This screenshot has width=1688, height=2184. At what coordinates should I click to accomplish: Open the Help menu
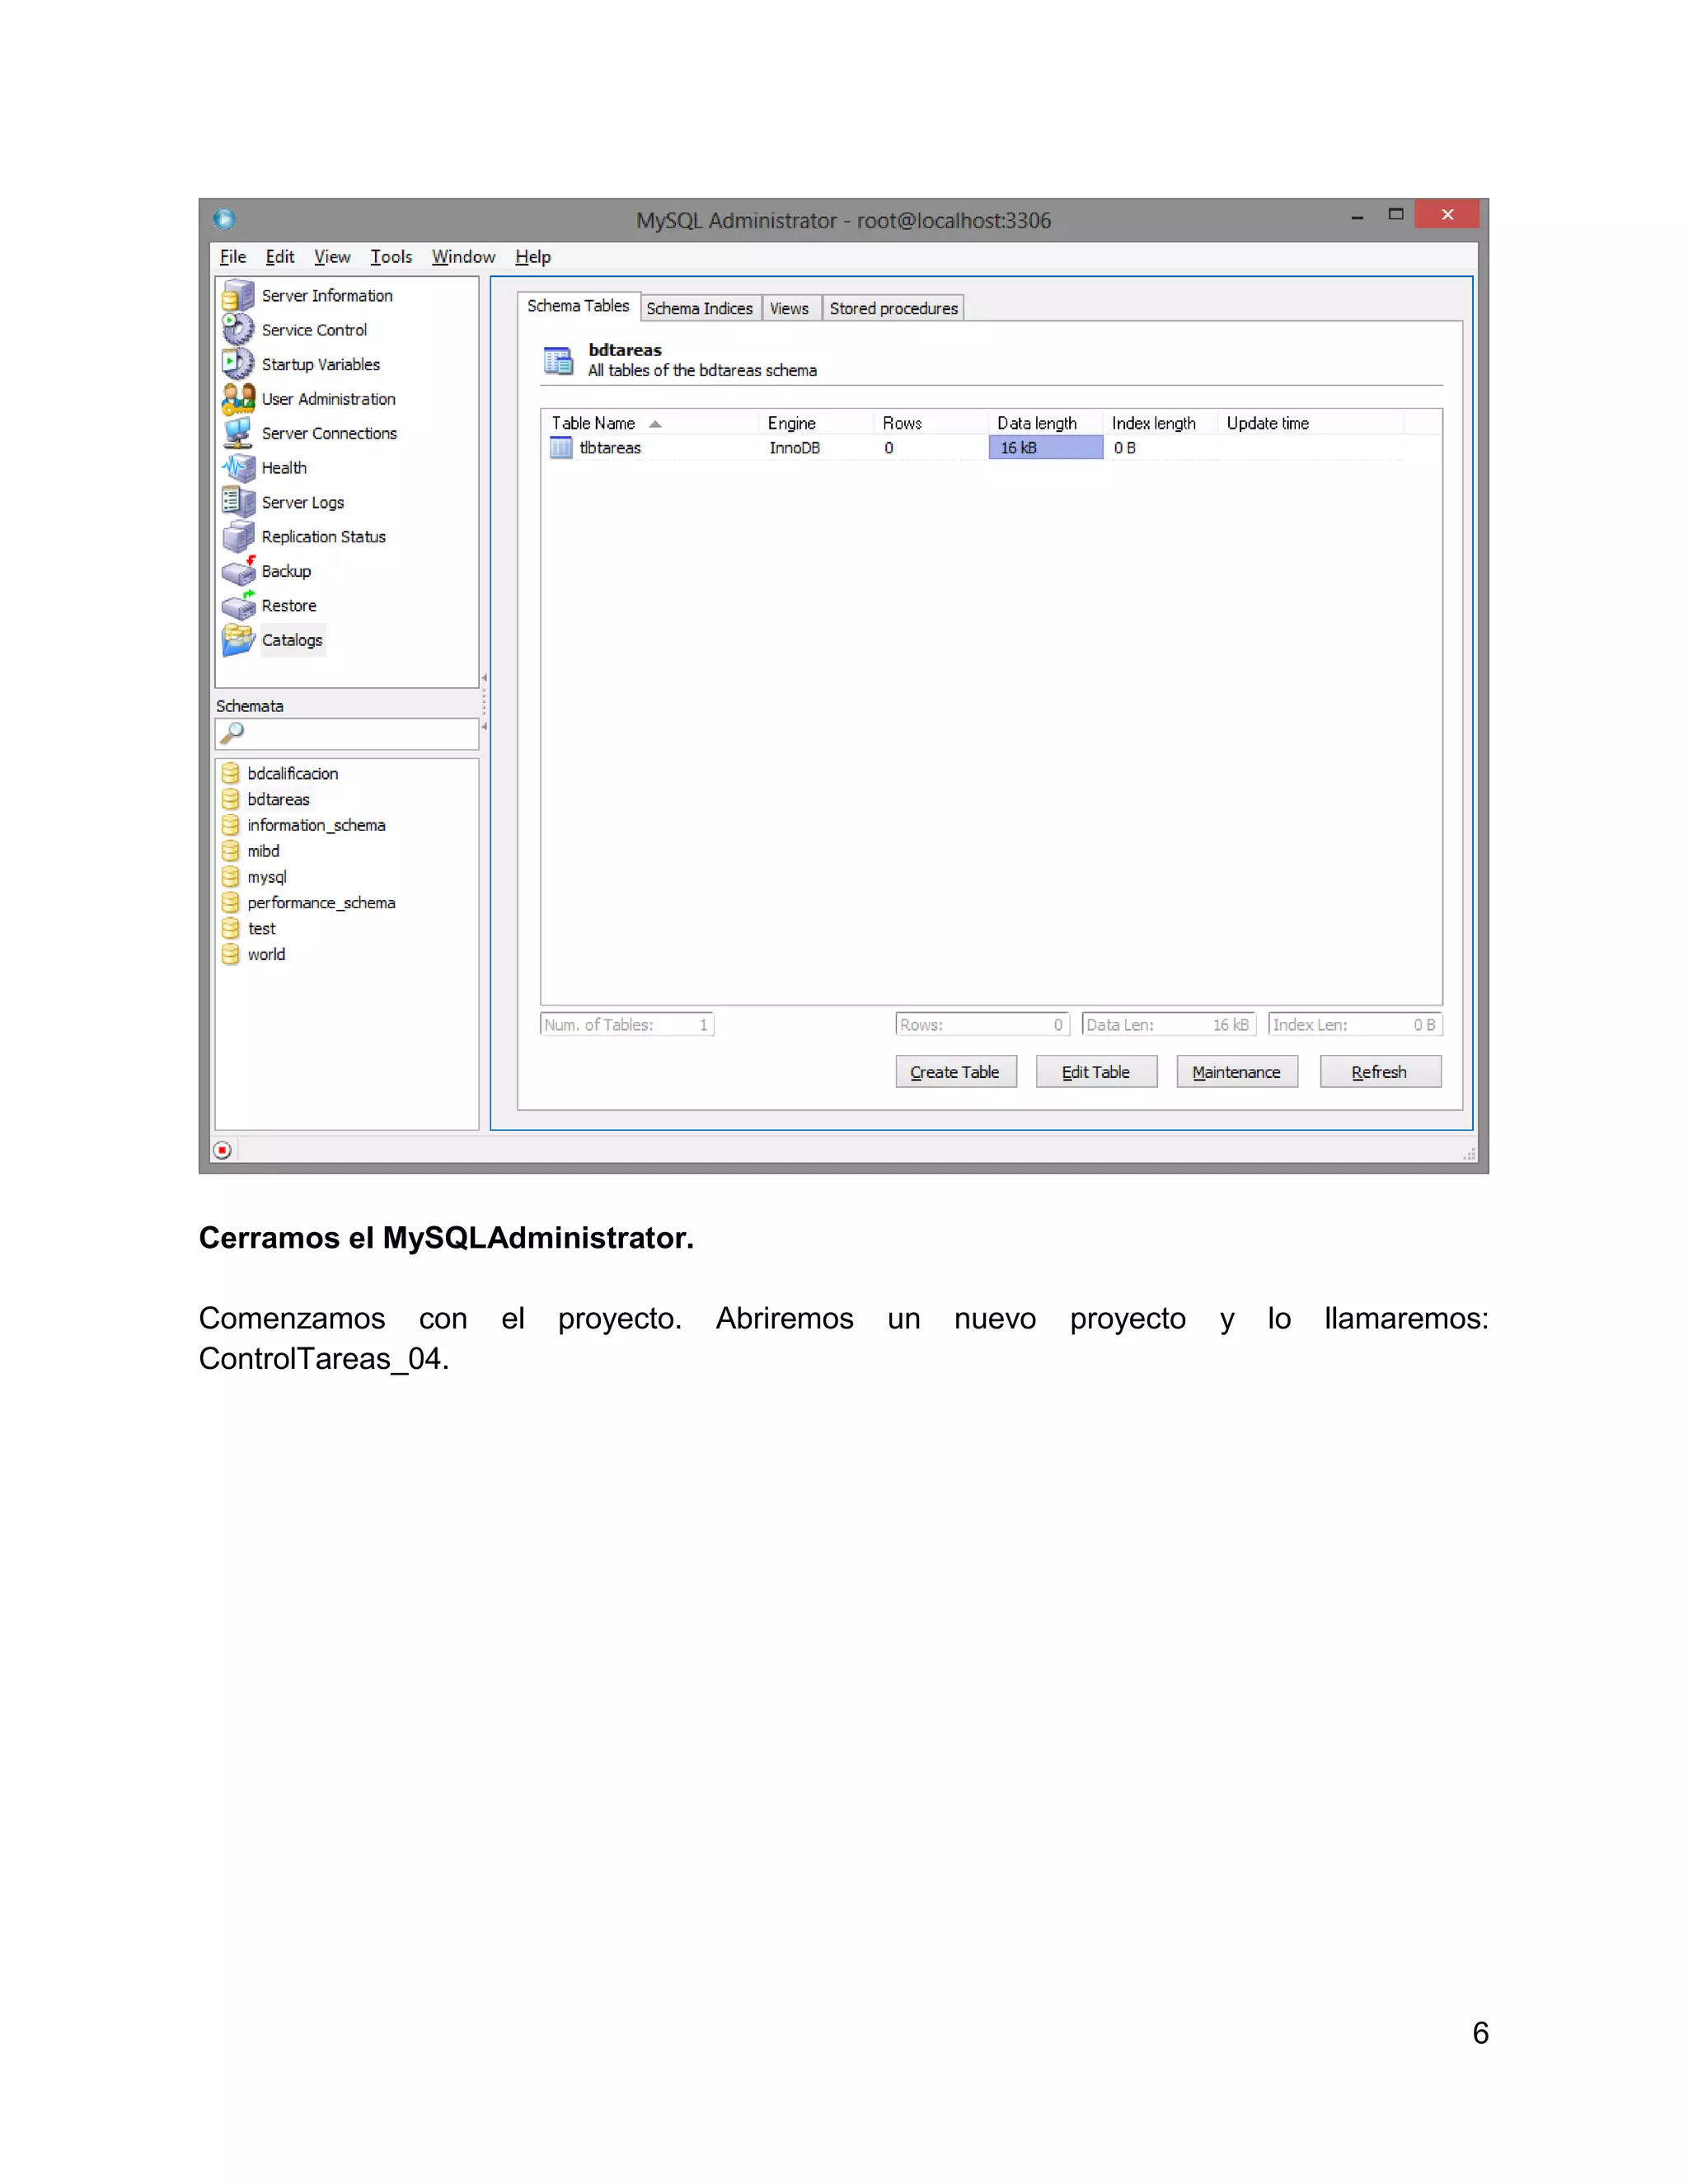click(x=533, y=257)
